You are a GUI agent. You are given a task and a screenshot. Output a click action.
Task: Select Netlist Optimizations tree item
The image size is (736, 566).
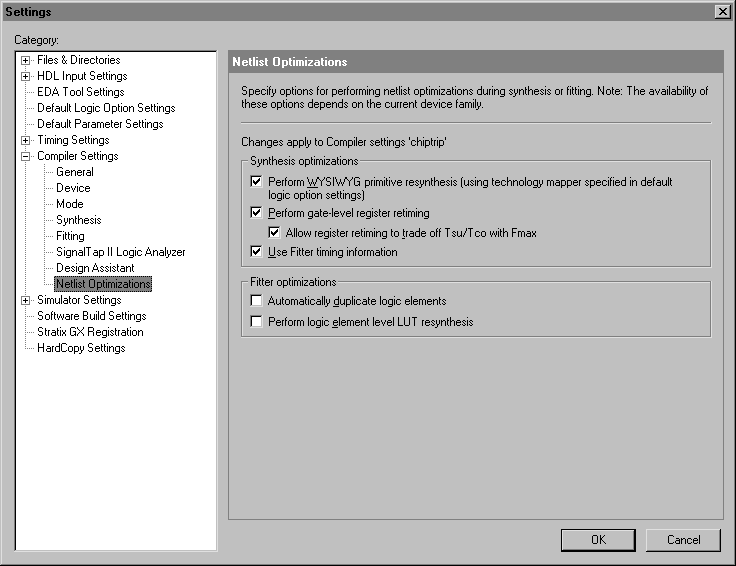point(103,284)
